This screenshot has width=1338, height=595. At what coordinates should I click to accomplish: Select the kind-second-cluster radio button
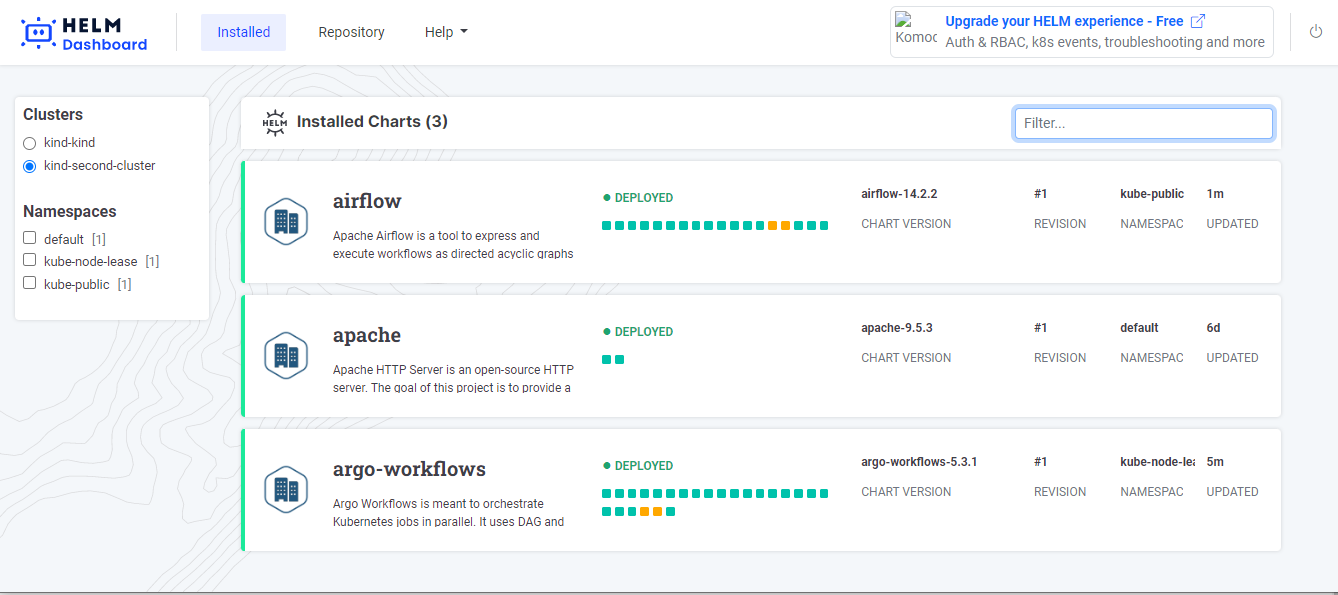pos(30,166)
